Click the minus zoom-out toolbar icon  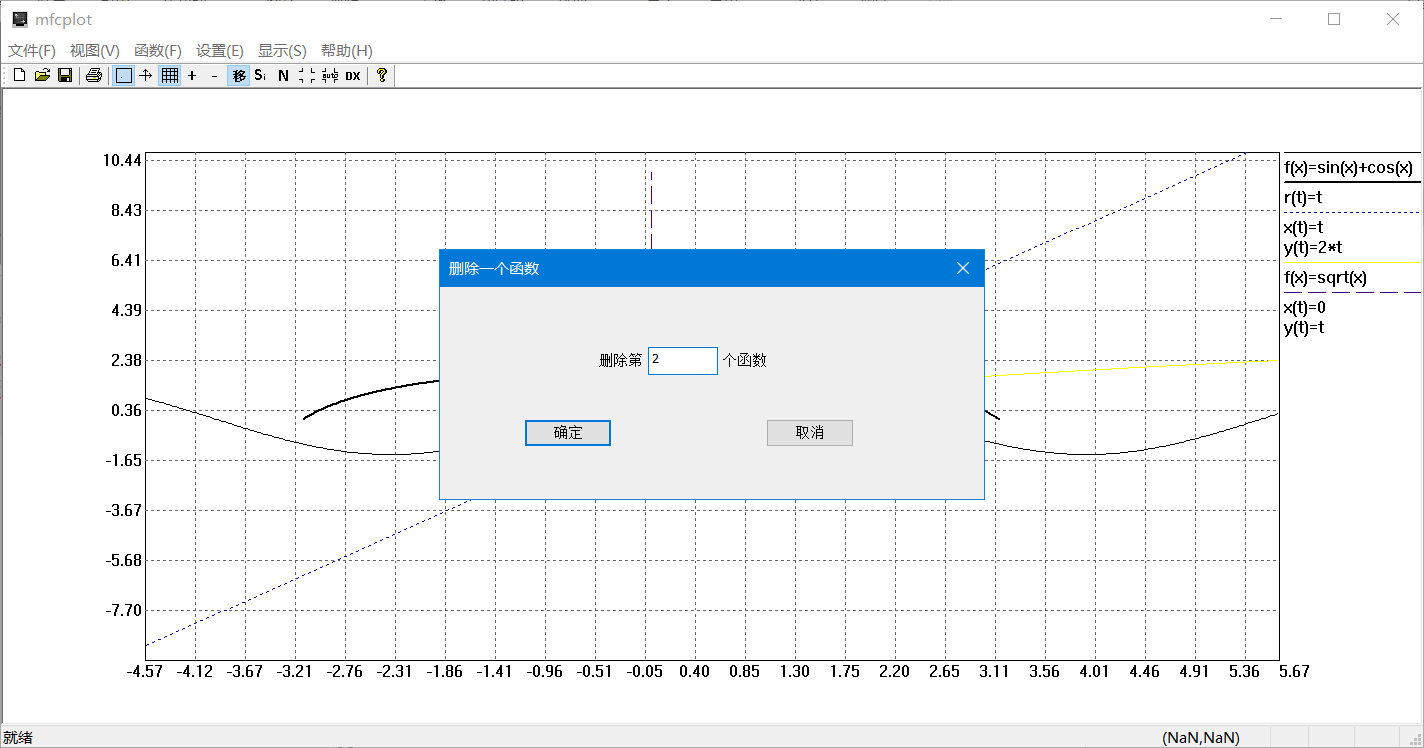click(215, 75)
